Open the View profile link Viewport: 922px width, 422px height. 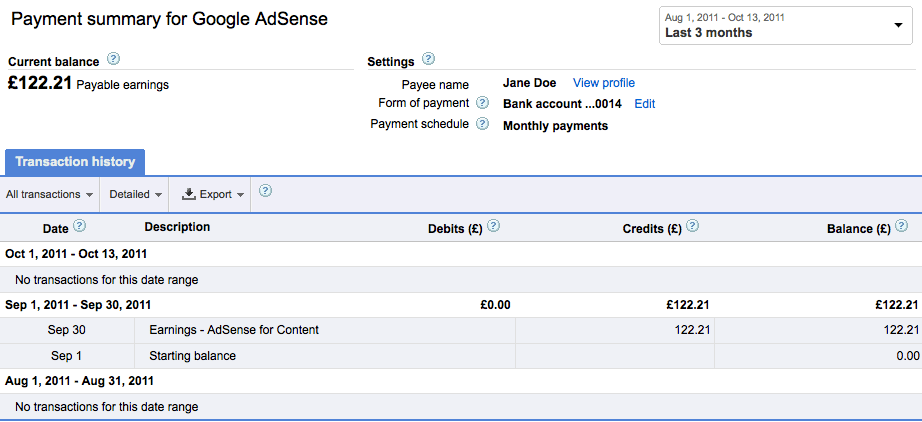pyautogui.click(x=604, y=83)
